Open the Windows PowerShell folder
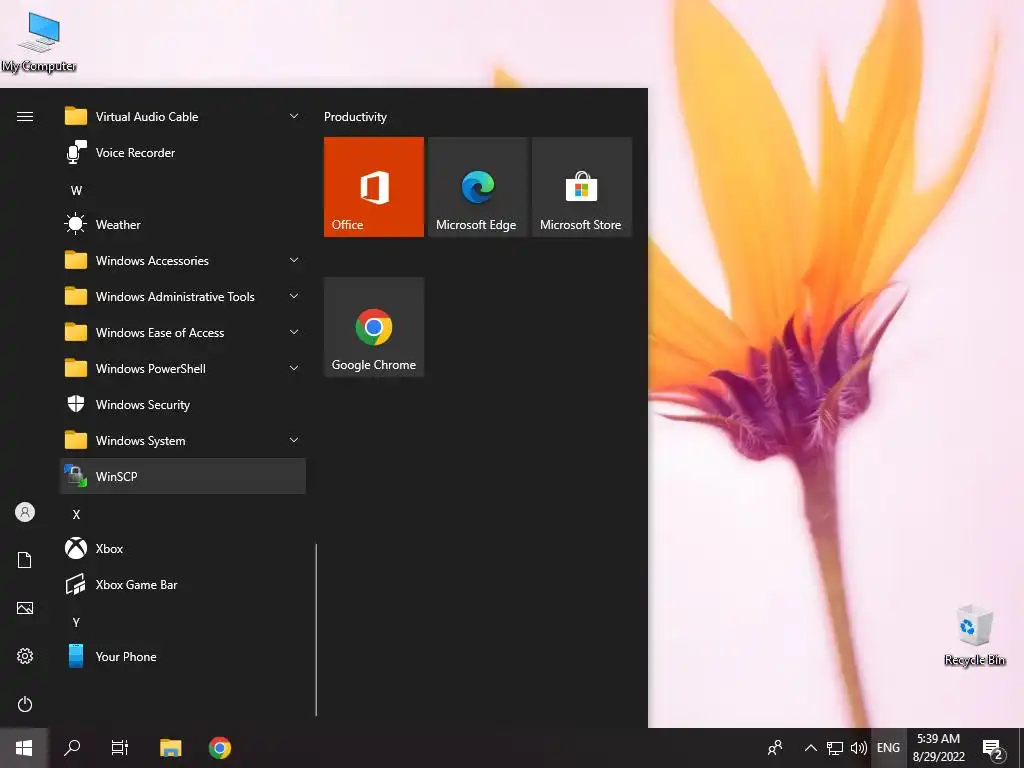This screenshot has height=768, width=1024. click(x=183, y=368)
